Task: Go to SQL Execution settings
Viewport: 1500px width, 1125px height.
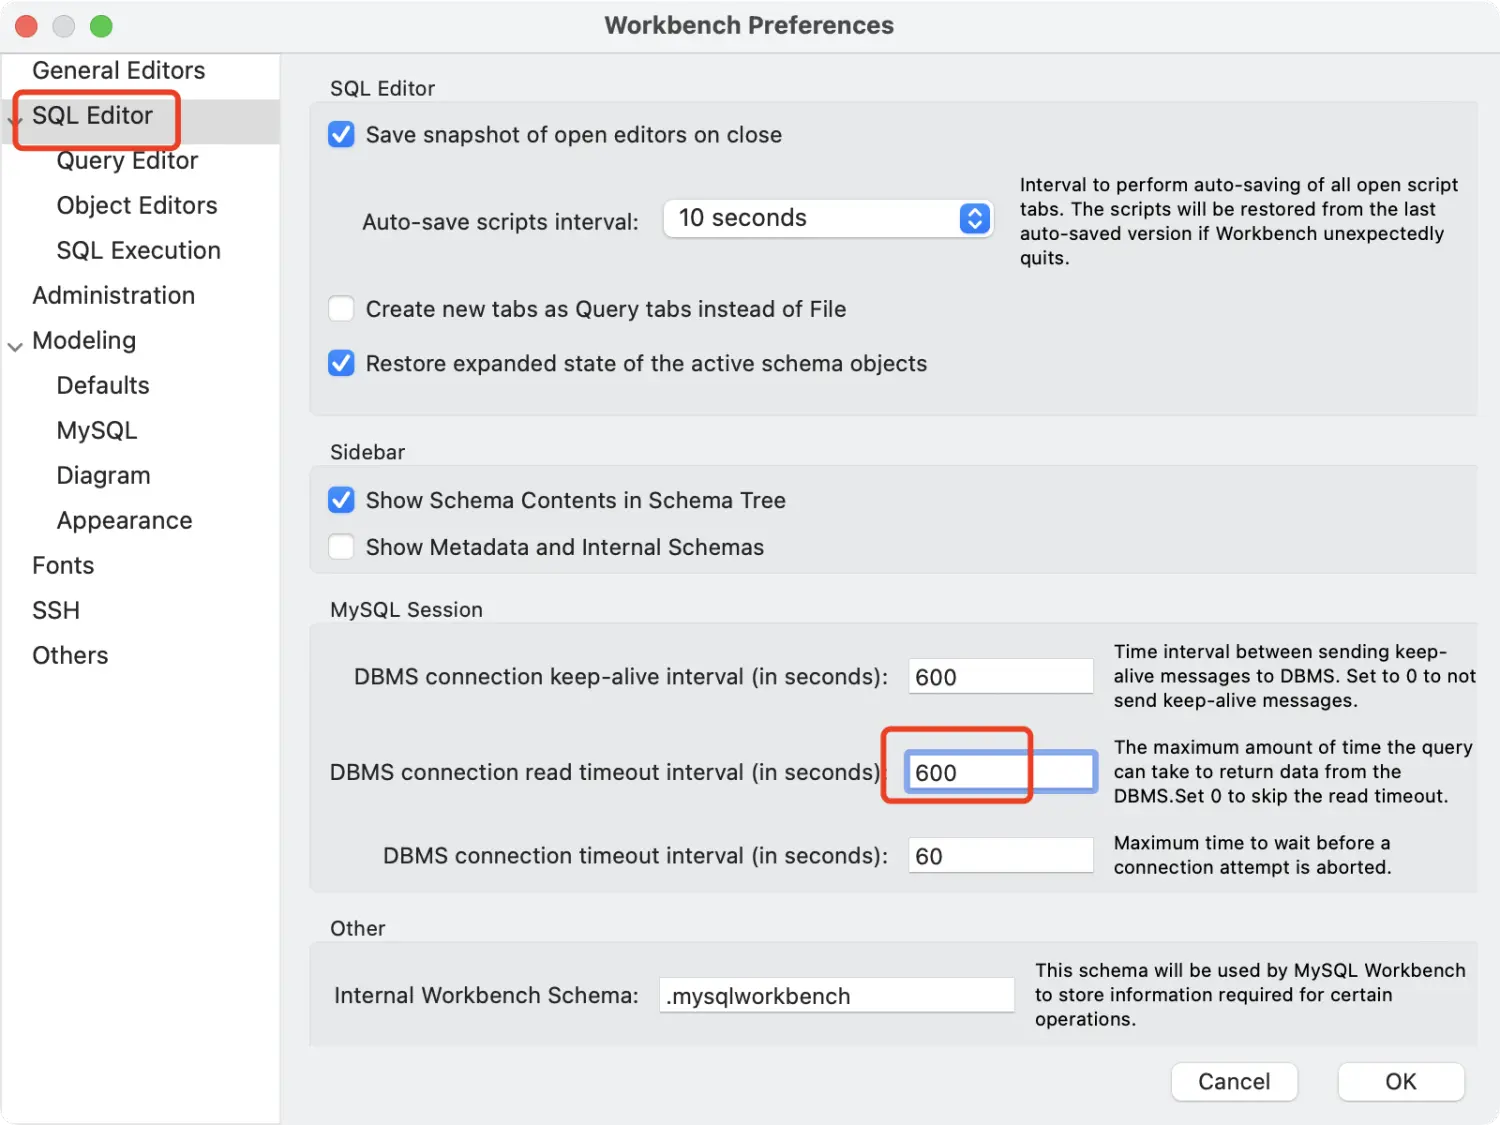Action: point(138,250)
